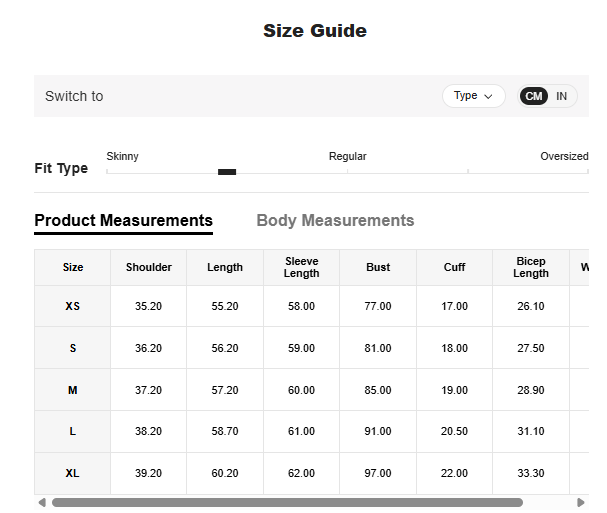
Task: Click the Sleeve Length column header
Action: click(x=301, y=267)
